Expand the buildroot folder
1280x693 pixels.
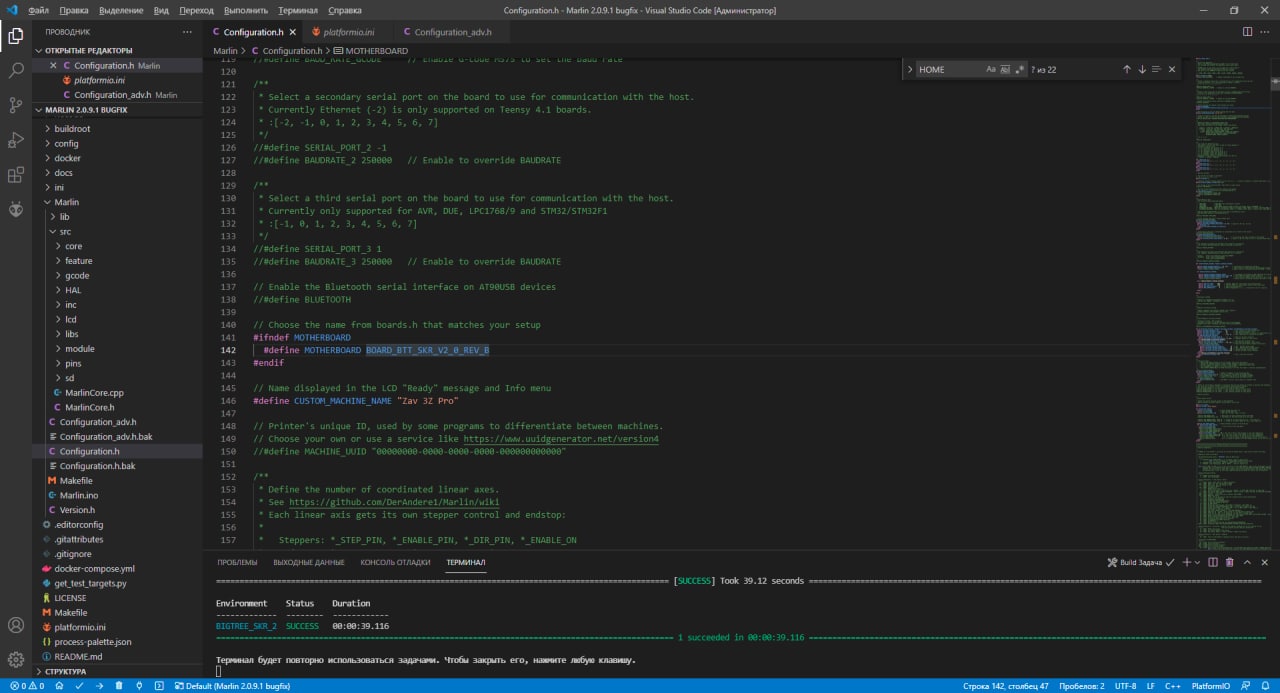point(117,129)
